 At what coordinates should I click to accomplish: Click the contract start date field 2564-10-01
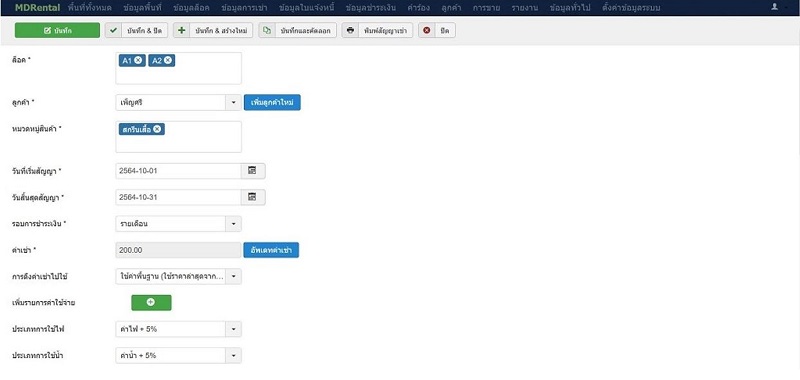(178, 171)
